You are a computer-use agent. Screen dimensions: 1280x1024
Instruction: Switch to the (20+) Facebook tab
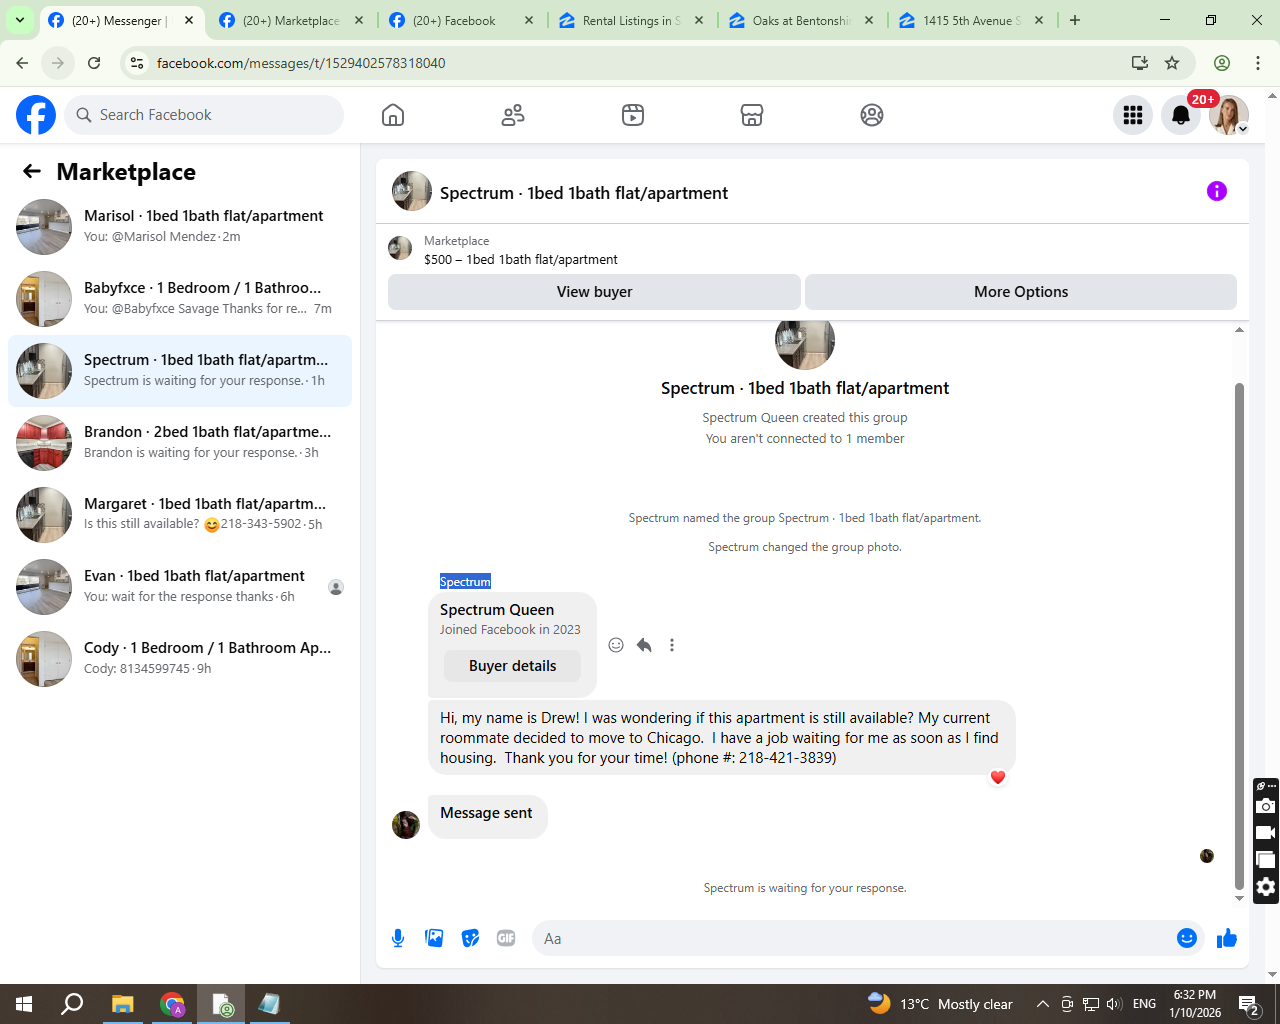tap(462, 20)
